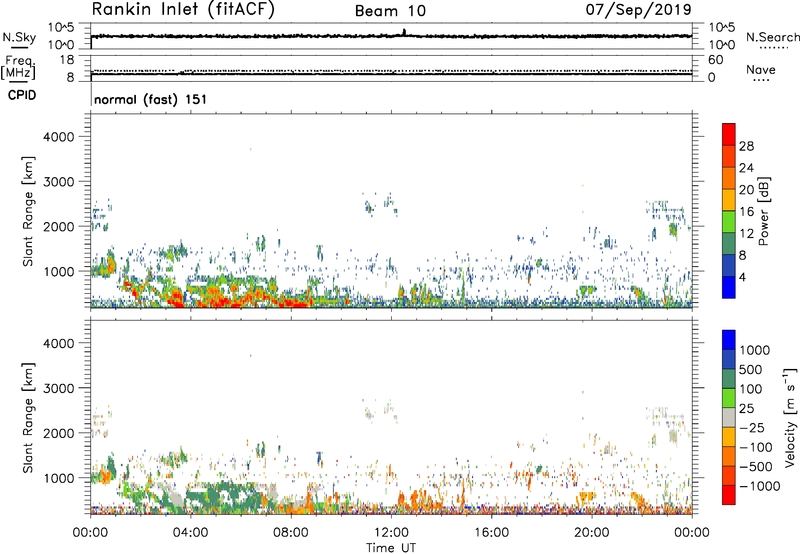Click the "20:00" time tick label
Viewport: 800px width, 554px height.
[591, 533]
